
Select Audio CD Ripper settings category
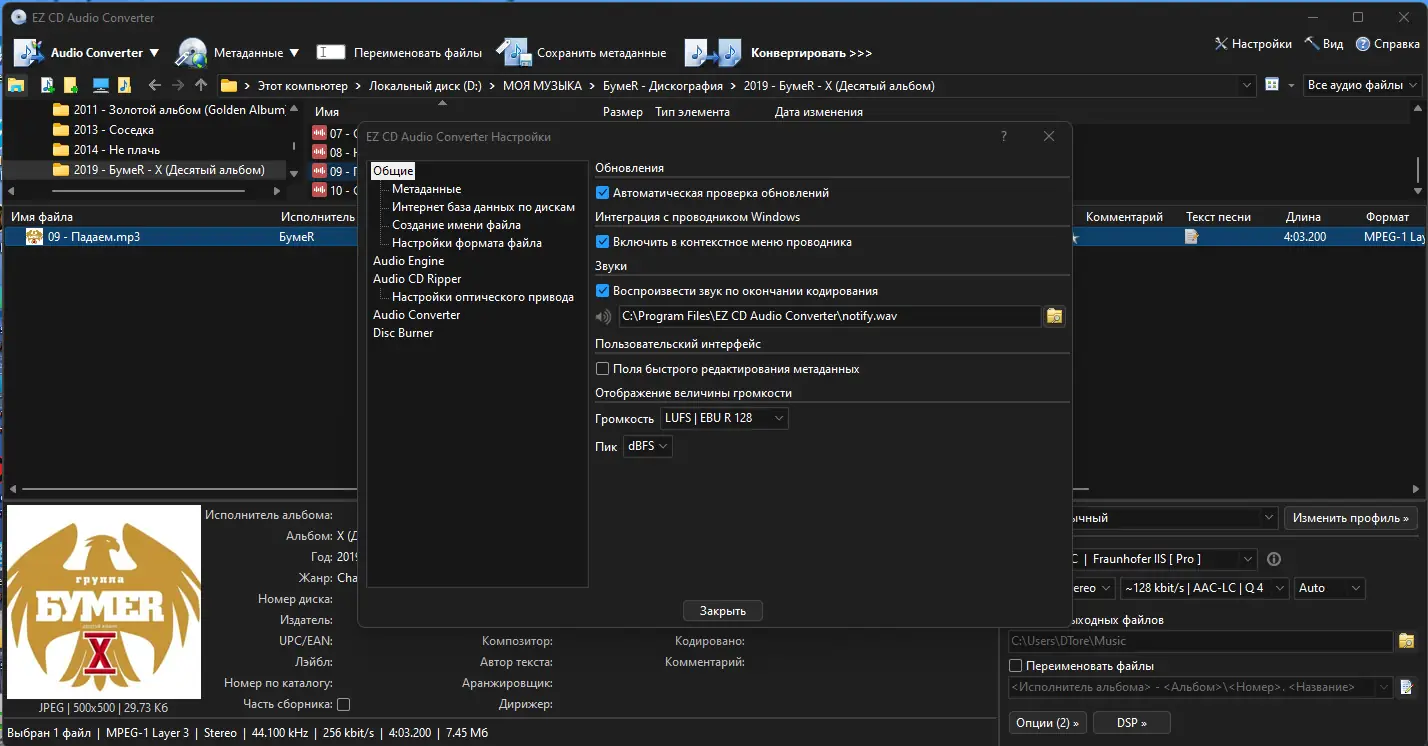417,279
